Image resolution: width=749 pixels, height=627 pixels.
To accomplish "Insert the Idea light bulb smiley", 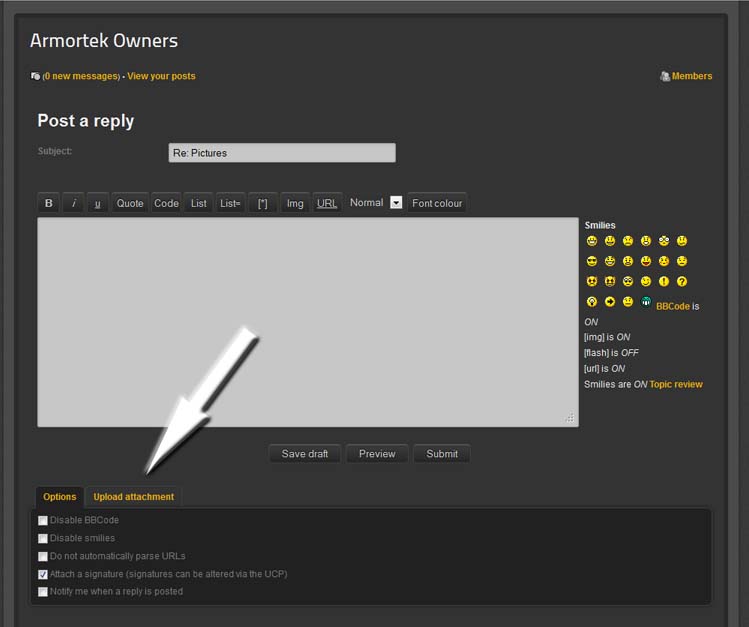I will 592,302.
